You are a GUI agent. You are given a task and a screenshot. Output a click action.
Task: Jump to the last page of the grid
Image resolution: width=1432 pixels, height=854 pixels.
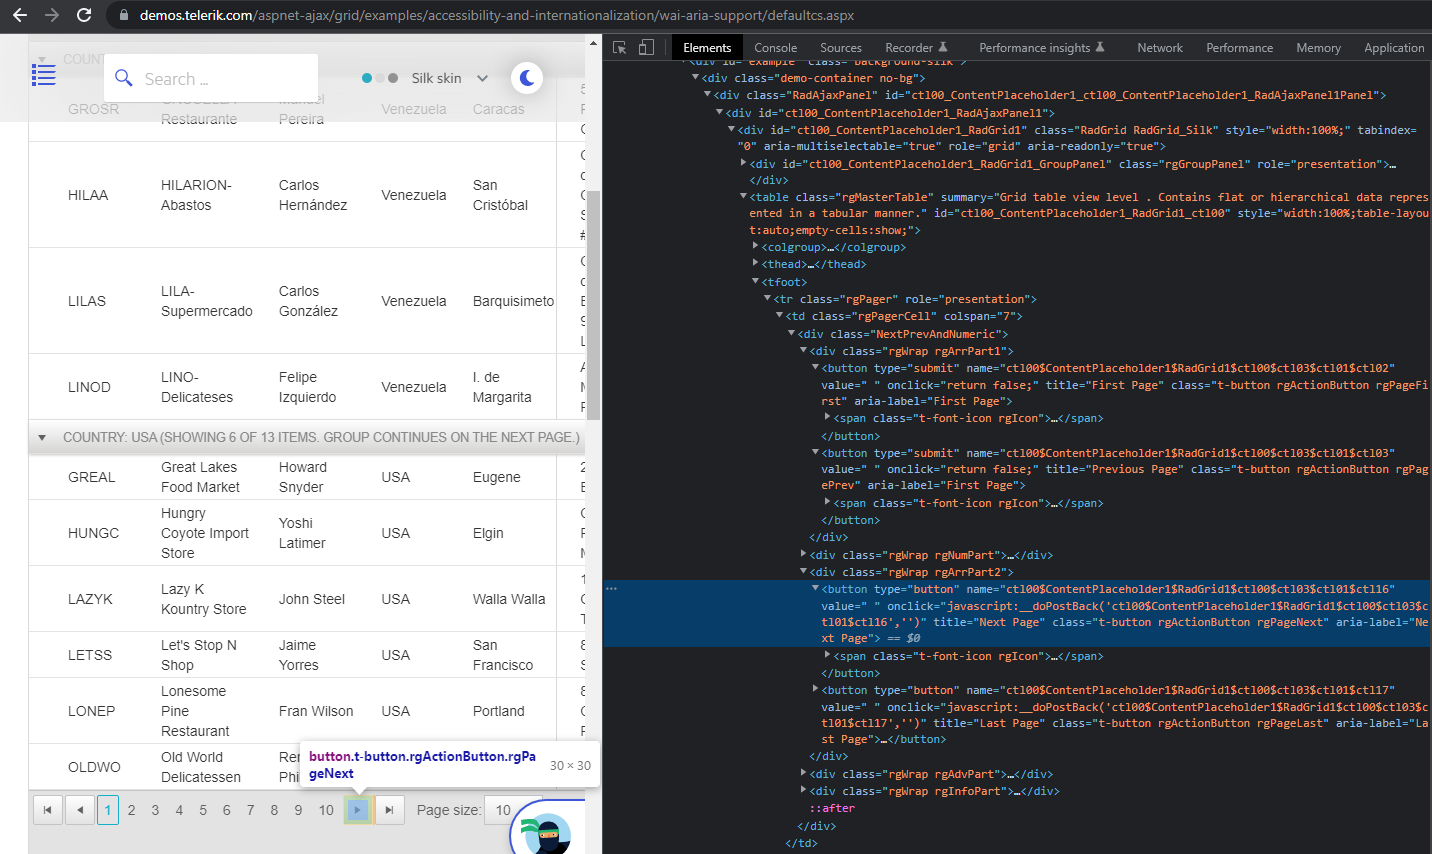(390, 810)
